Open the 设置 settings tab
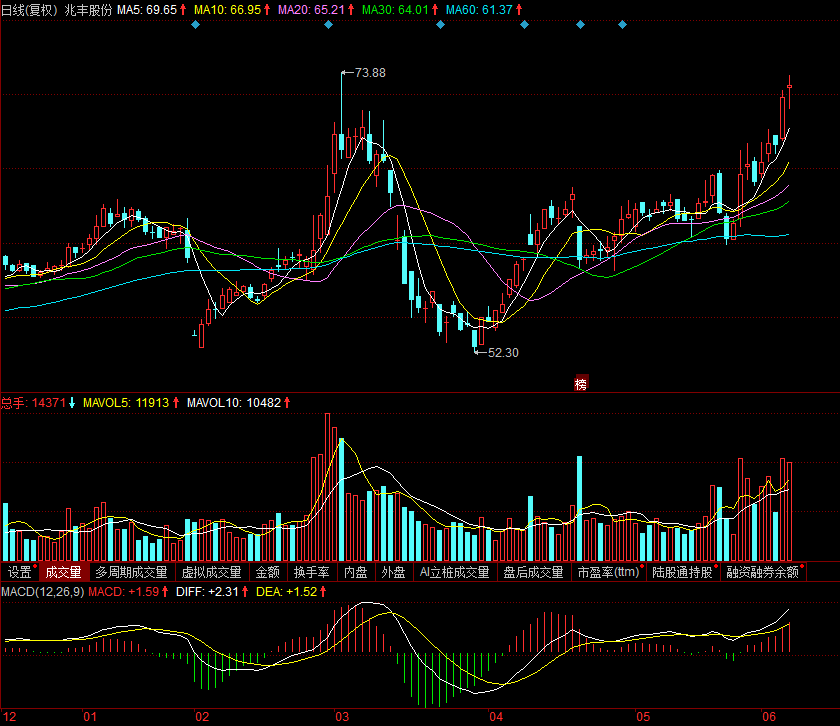The width and height of the screenshot is (840, 726). coord(20,572)
